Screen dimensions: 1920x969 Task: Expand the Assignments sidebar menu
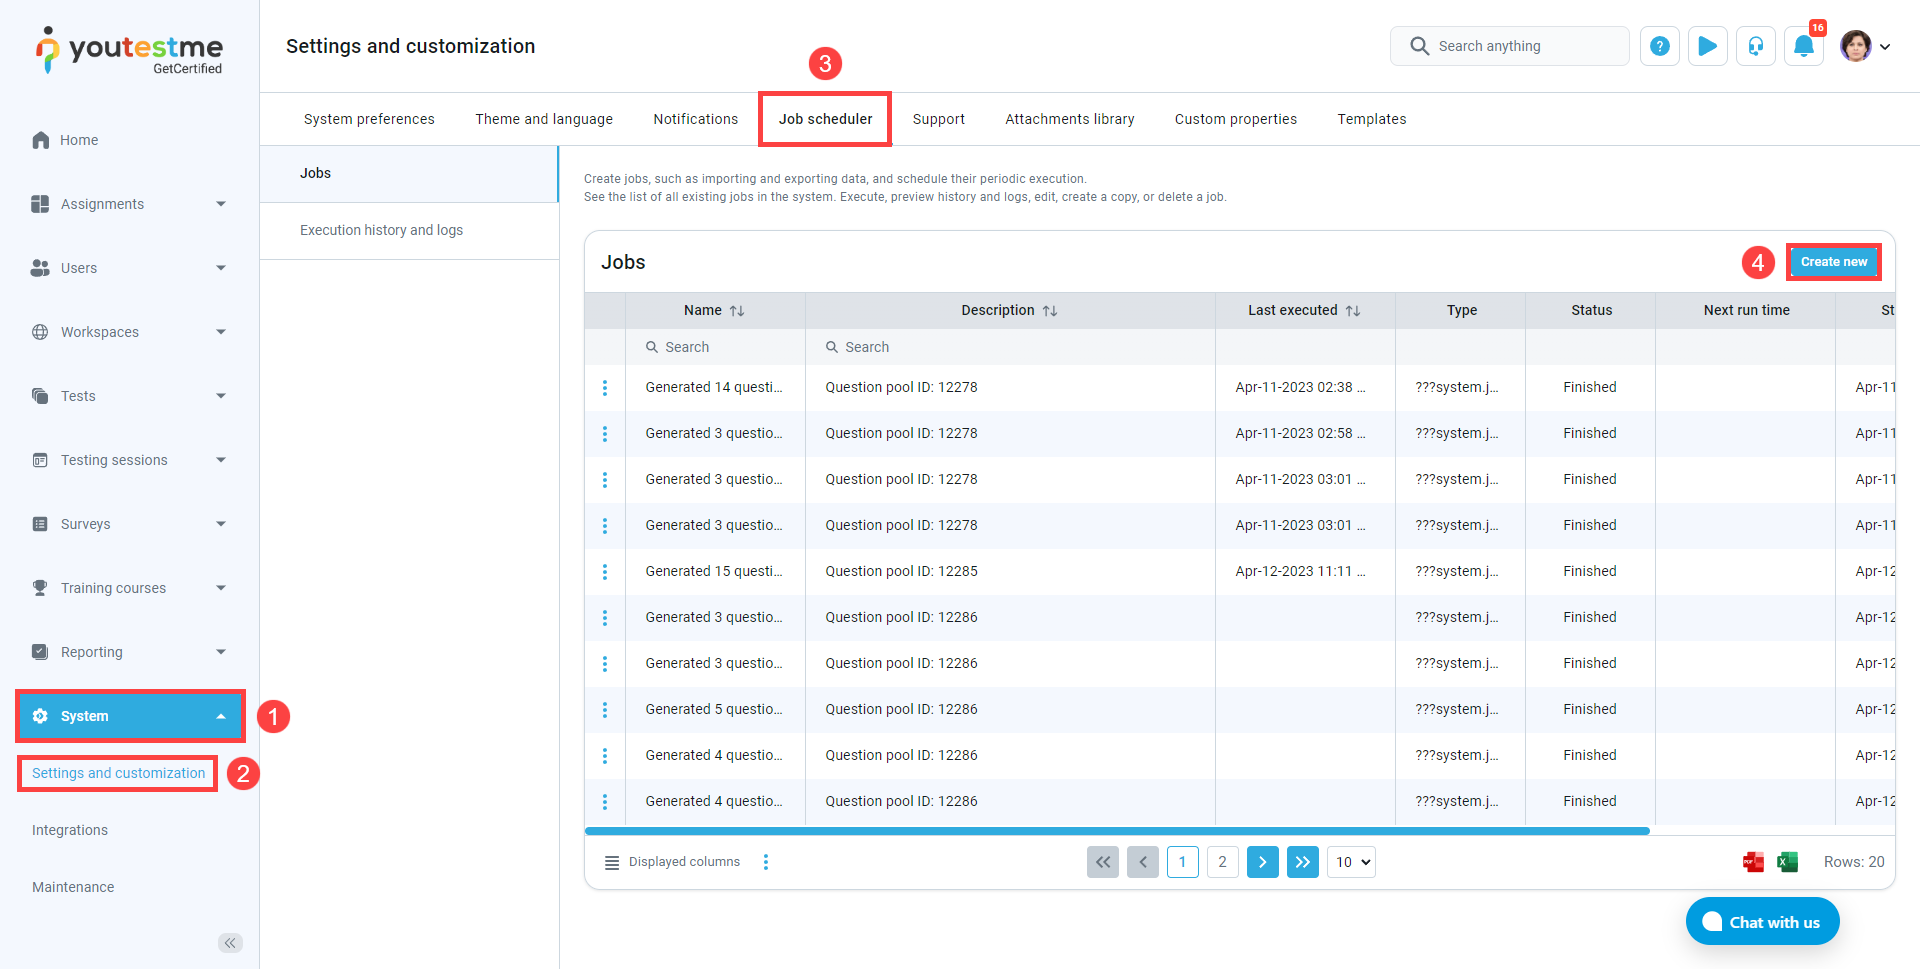pos(130,204)
